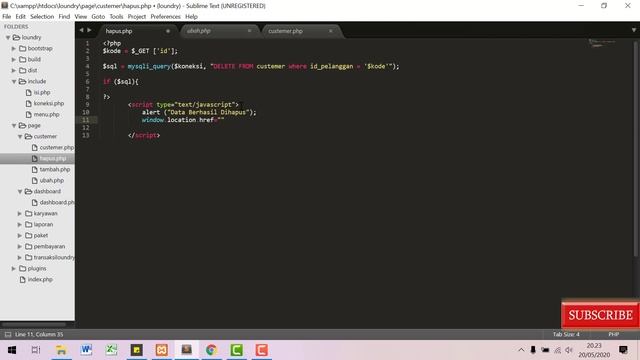Change the PHP syntax selector

pos(613,334)
